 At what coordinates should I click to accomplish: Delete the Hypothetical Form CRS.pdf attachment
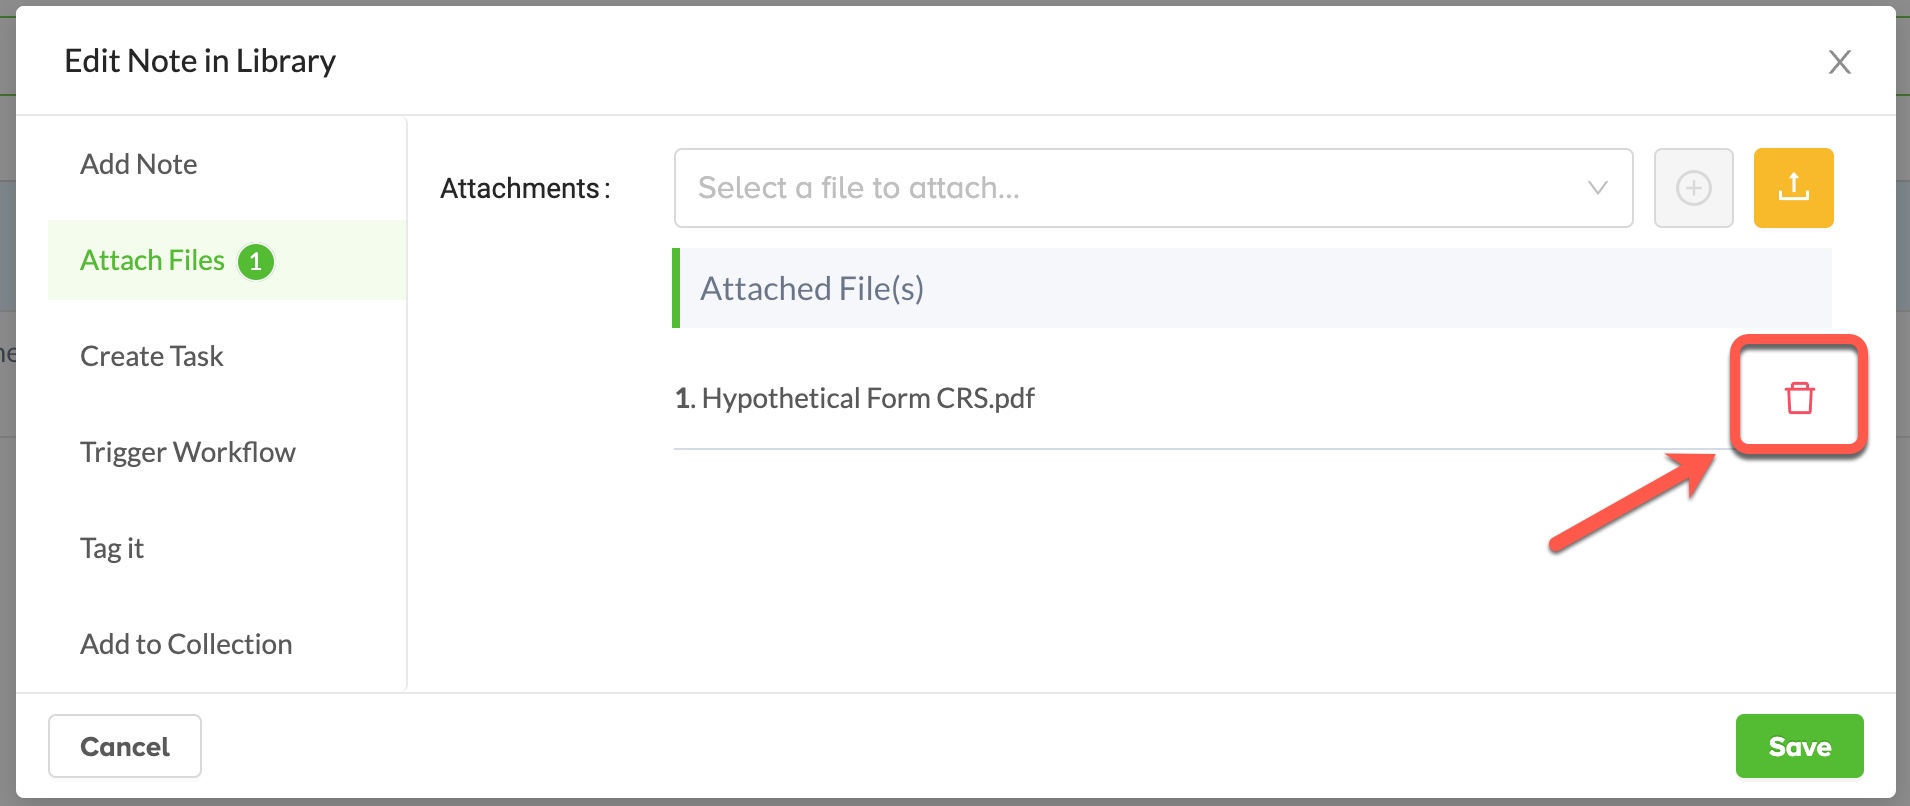pos(1799,398)
